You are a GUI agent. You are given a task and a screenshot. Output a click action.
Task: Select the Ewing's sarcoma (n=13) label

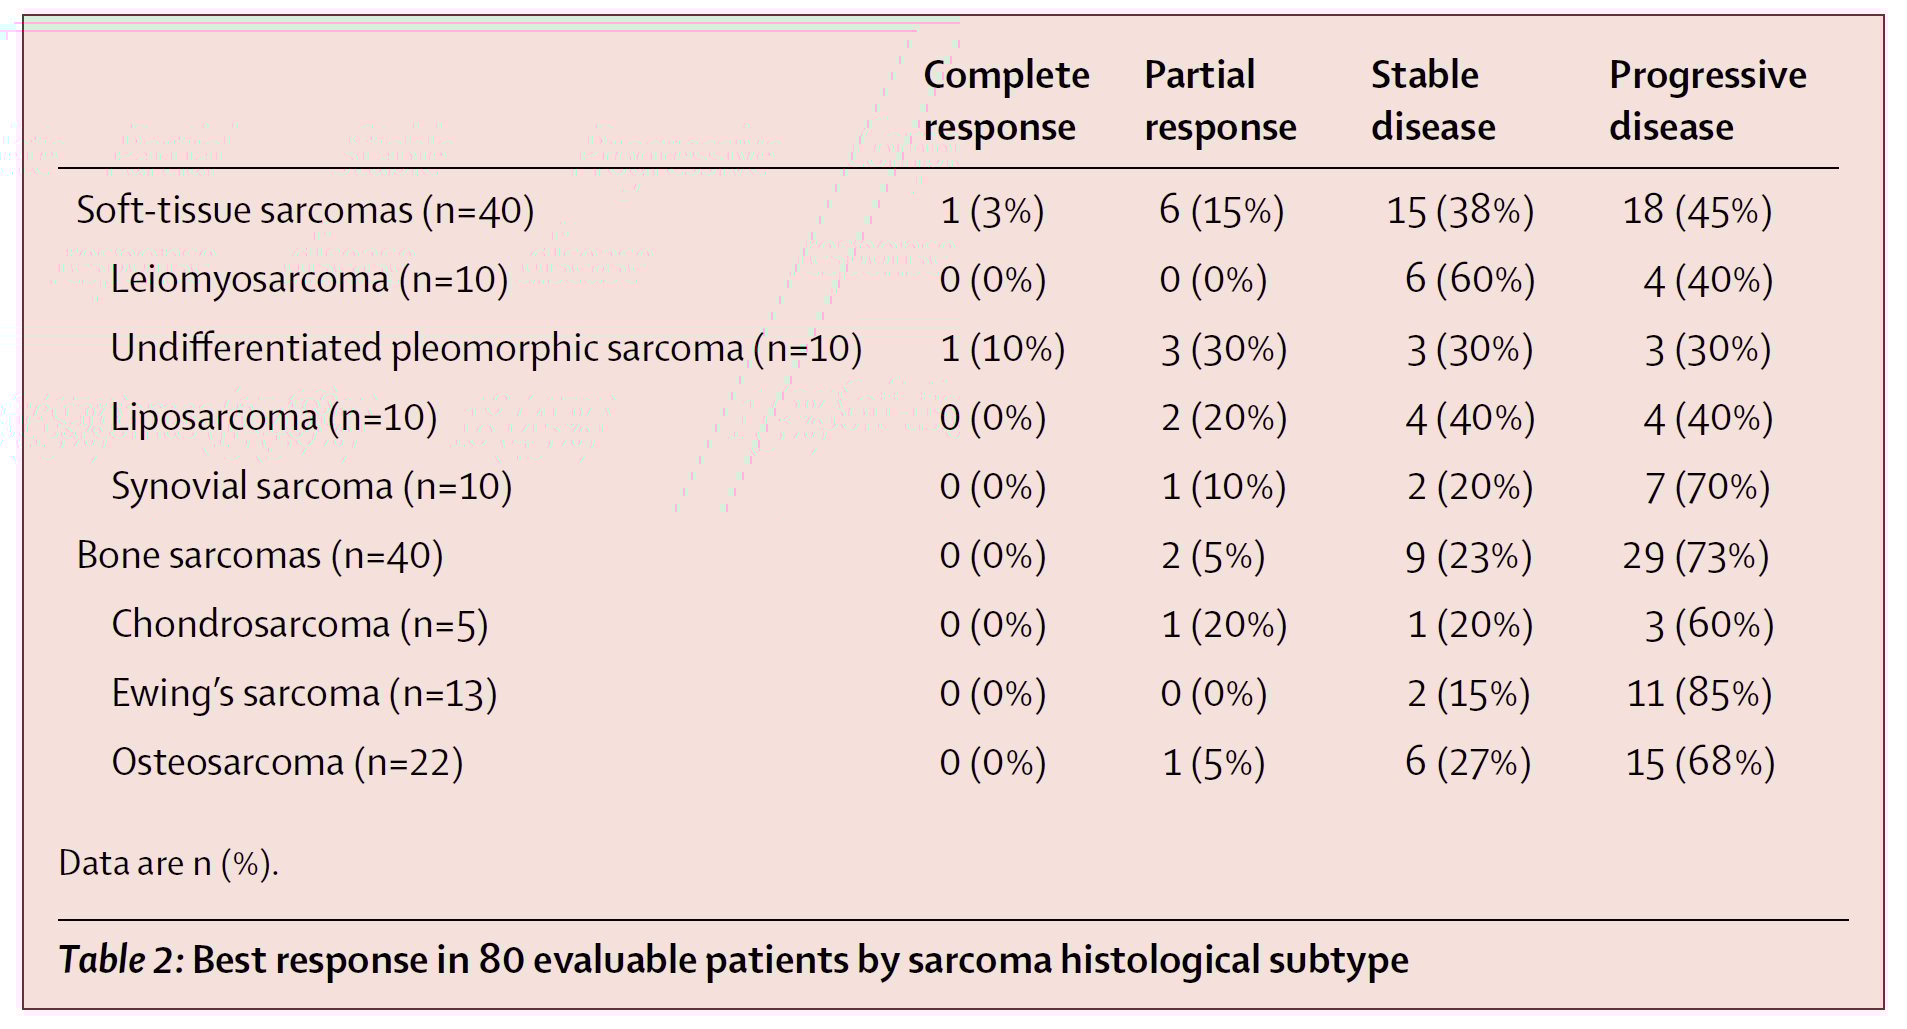(x=304, y=694)
